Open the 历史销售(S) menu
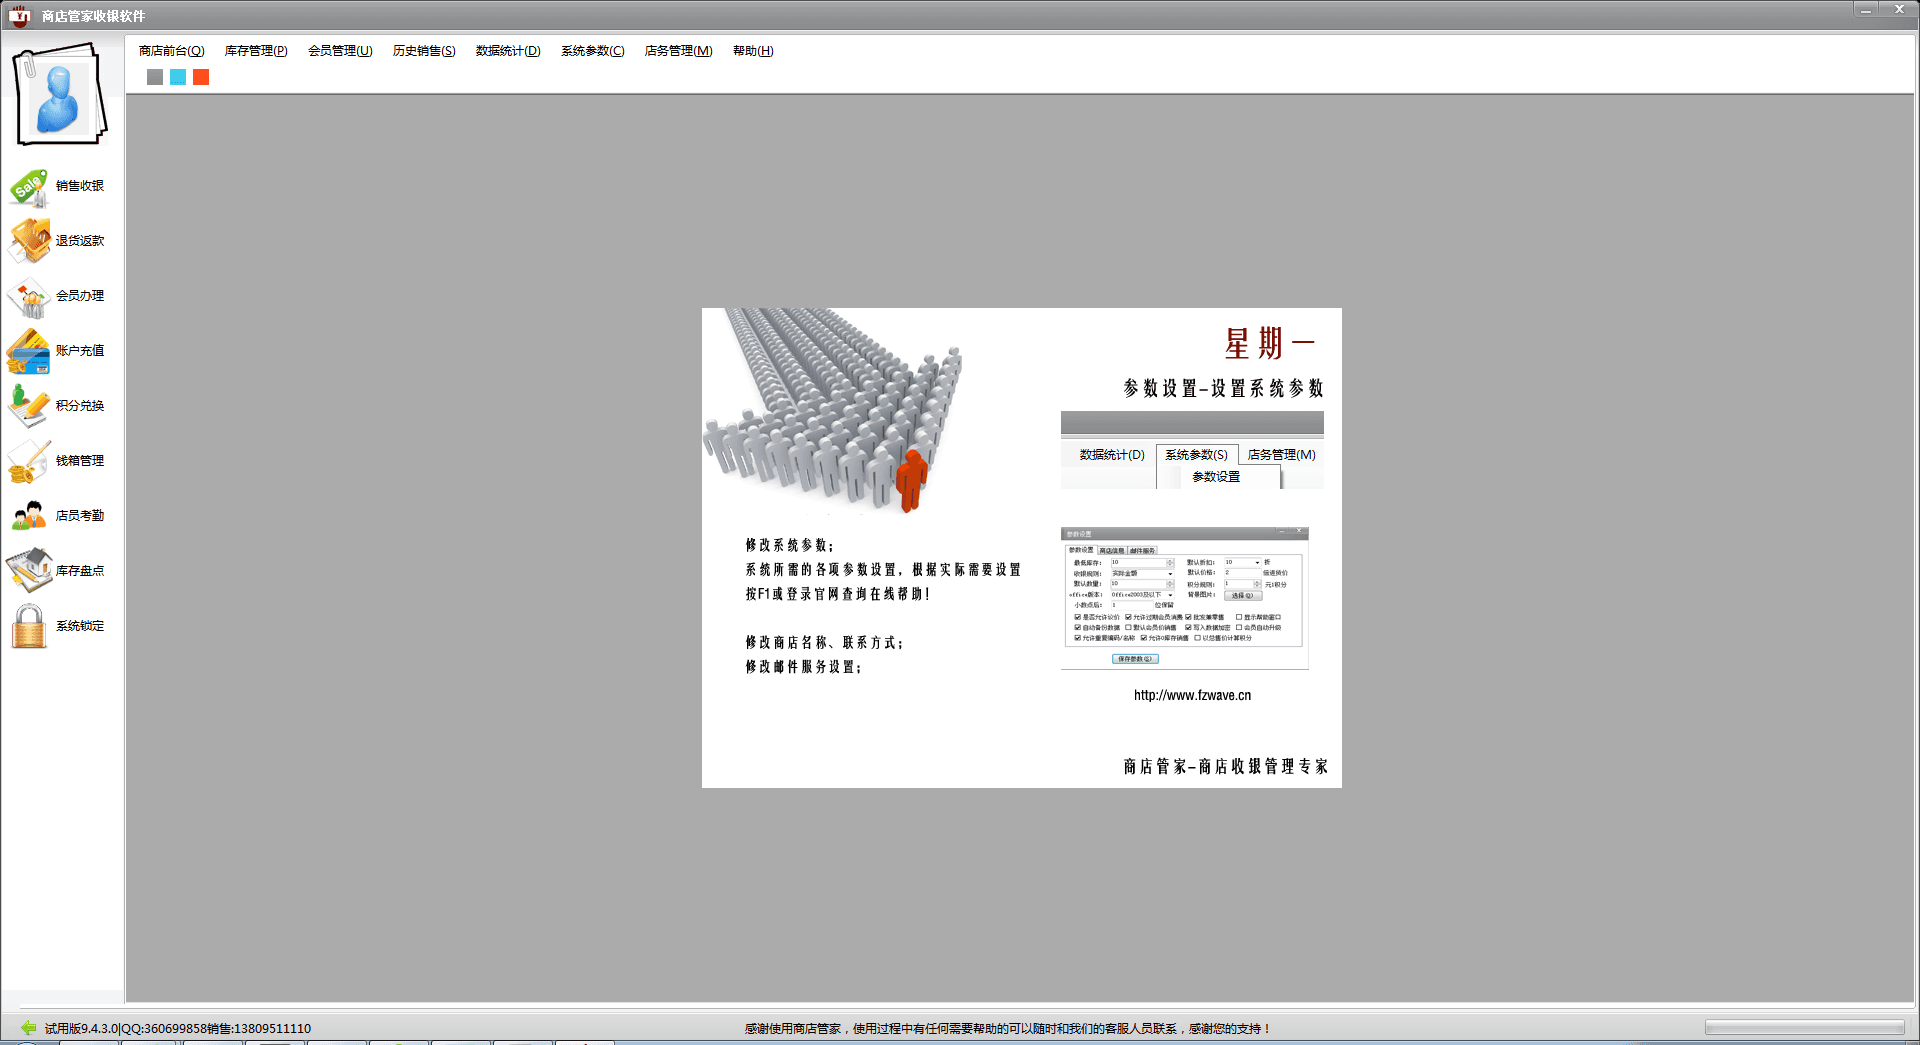 click(424, 51)
